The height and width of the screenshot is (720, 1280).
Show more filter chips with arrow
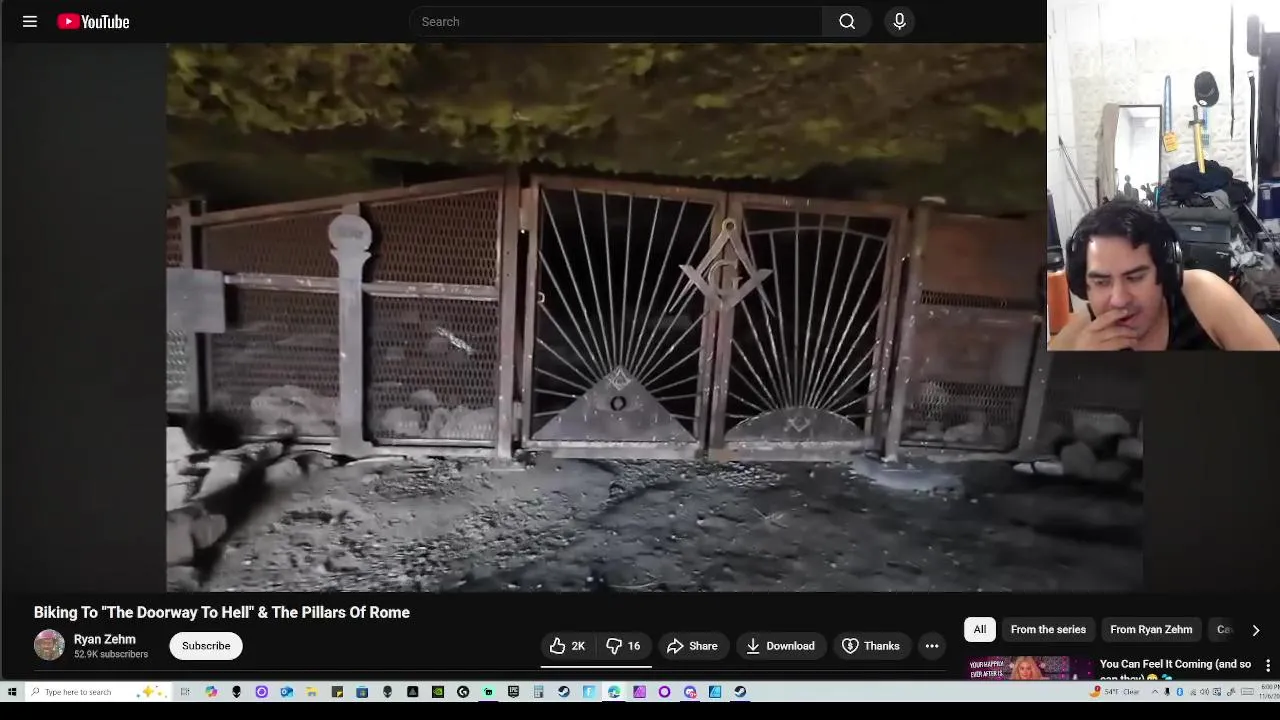(x=1256, y=630)
